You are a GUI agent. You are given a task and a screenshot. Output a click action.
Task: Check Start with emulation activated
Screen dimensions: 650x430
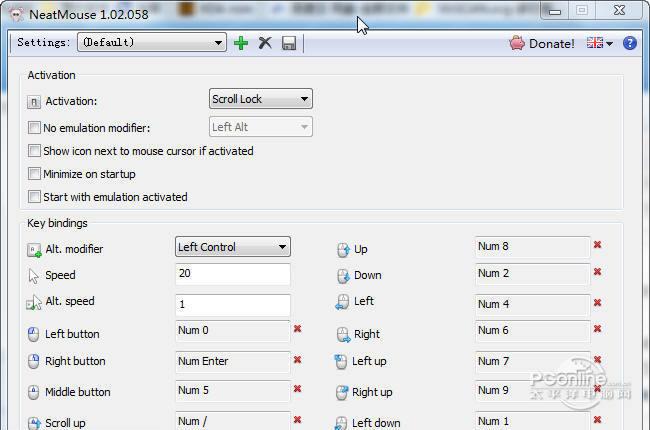pyautogui.click(x=34, y=196)
